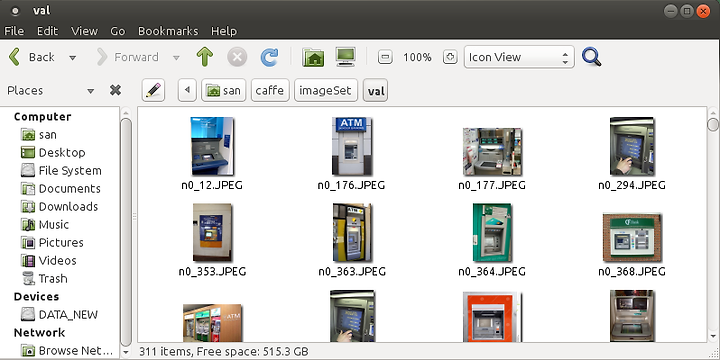Image resolution: width=720 pixels, height=360 pixels.
Task: Open Trash in the sidebar
Action: (x=44, y=279)
